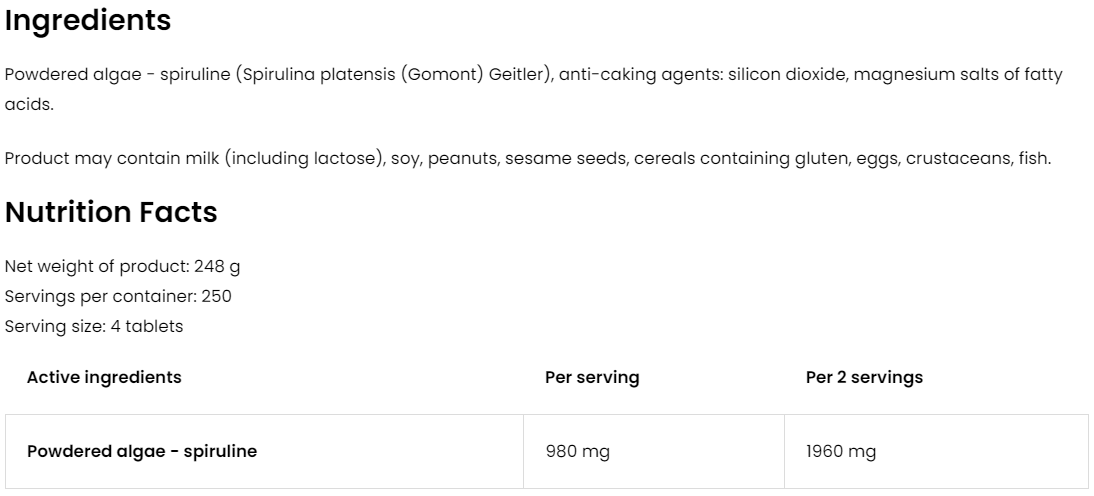The width and height of the screenshot is (1094, 496).
Task: Click the Ingredients heading
Action: point(88,21)
